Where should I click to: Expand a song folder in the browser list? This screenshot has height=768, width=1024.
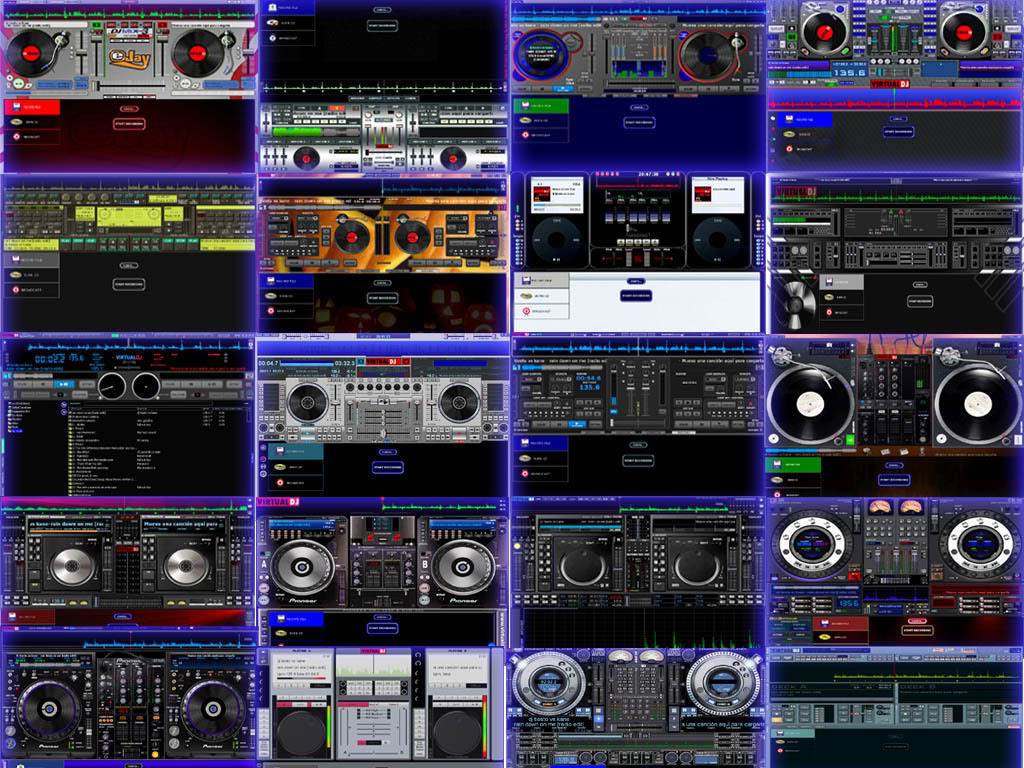[71, 440]
